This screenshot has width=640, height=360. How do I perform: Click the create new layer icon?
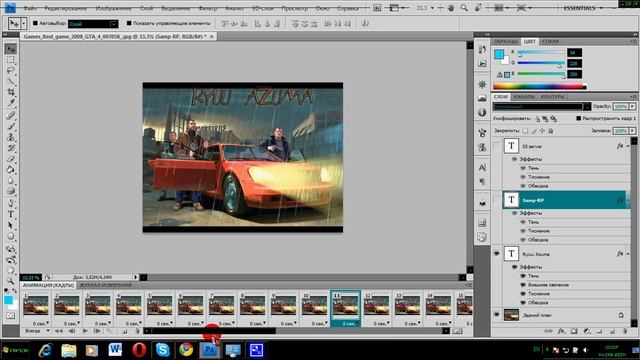point(612,331)
